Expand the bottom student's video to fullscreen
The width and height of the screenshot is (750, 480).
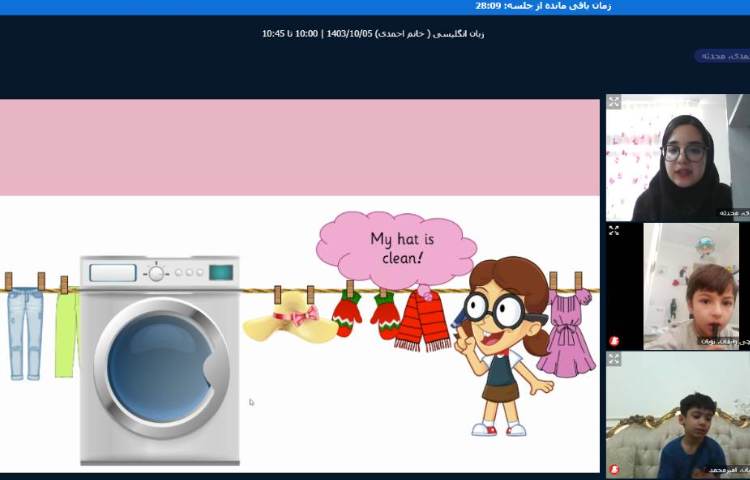tap(614, 359)
